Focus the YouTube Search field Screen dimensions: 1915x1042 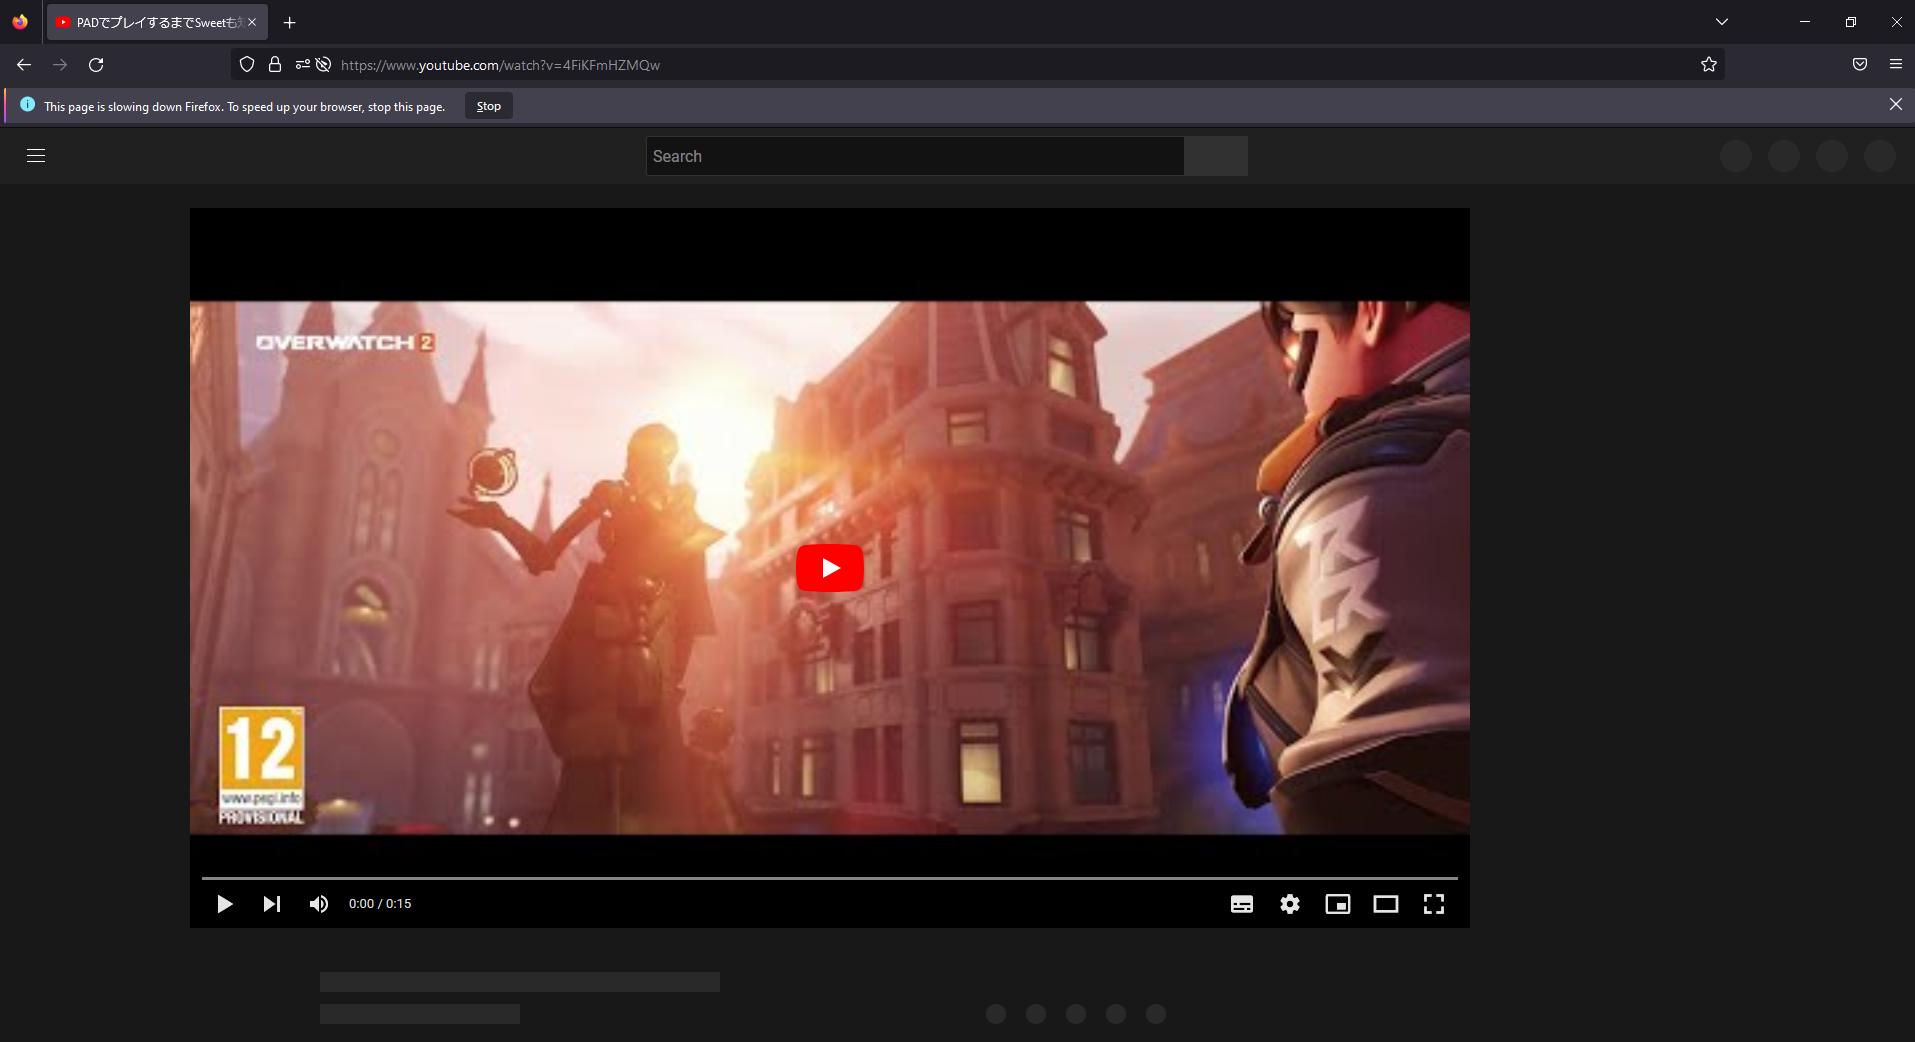(915, 156)
